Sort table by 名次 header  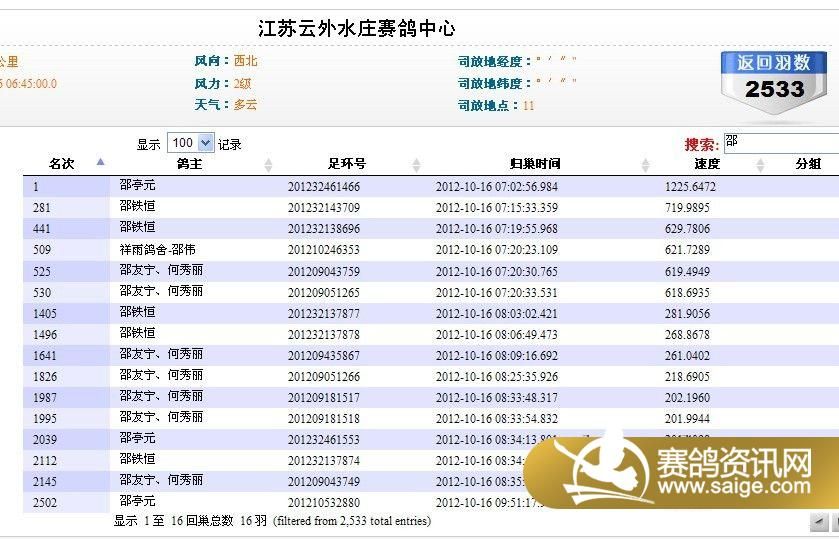coord(62,164)
